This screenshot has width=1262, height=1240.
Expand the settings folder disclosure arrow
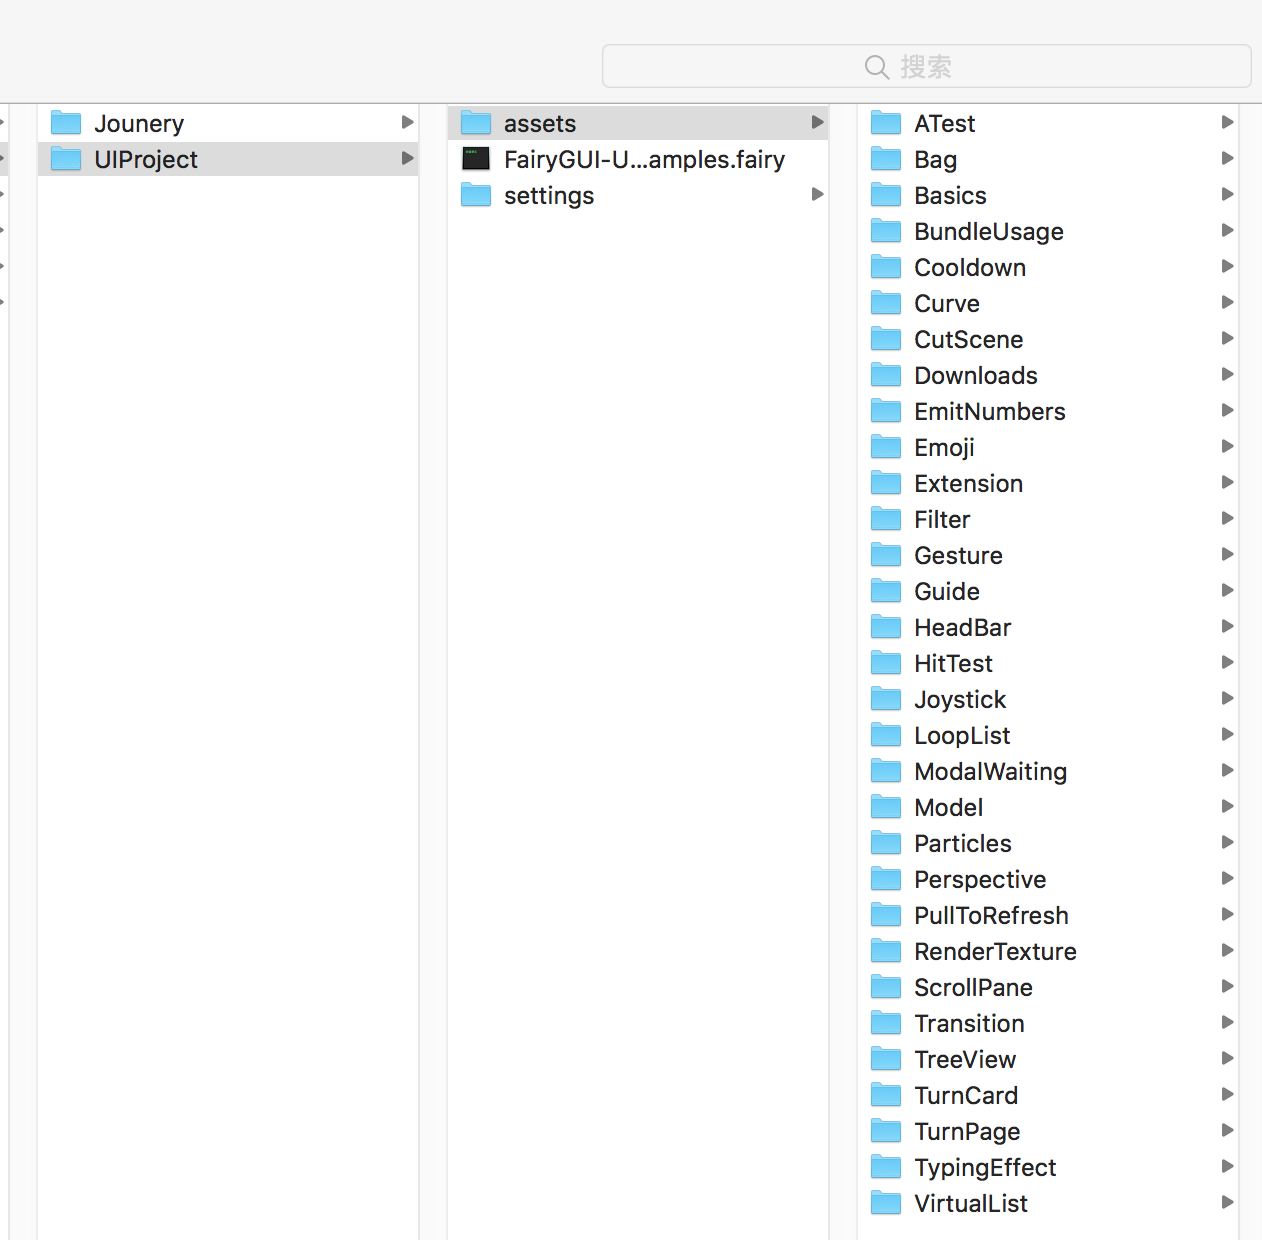point(817,195)
